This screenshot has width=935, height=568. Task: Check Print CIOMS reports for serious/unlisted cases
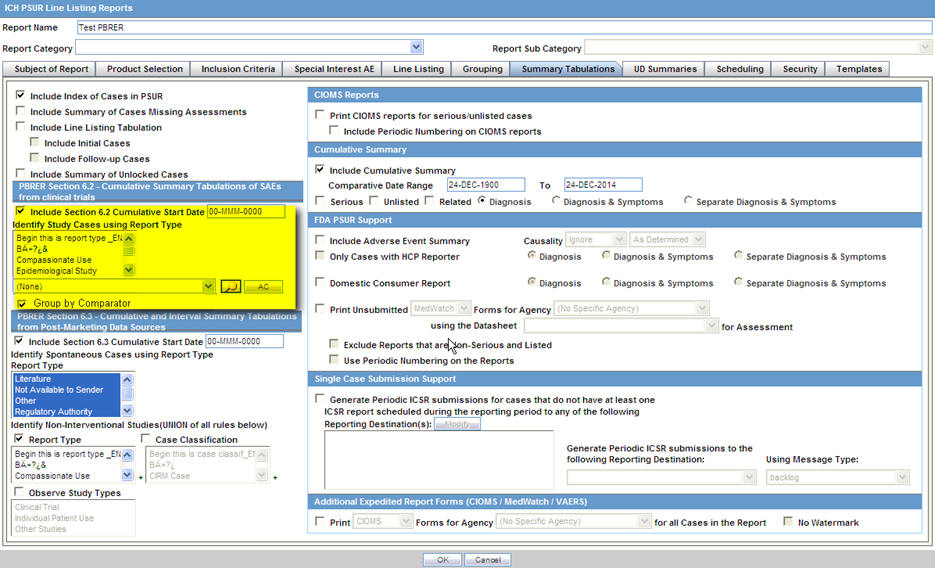click(320, 114)
